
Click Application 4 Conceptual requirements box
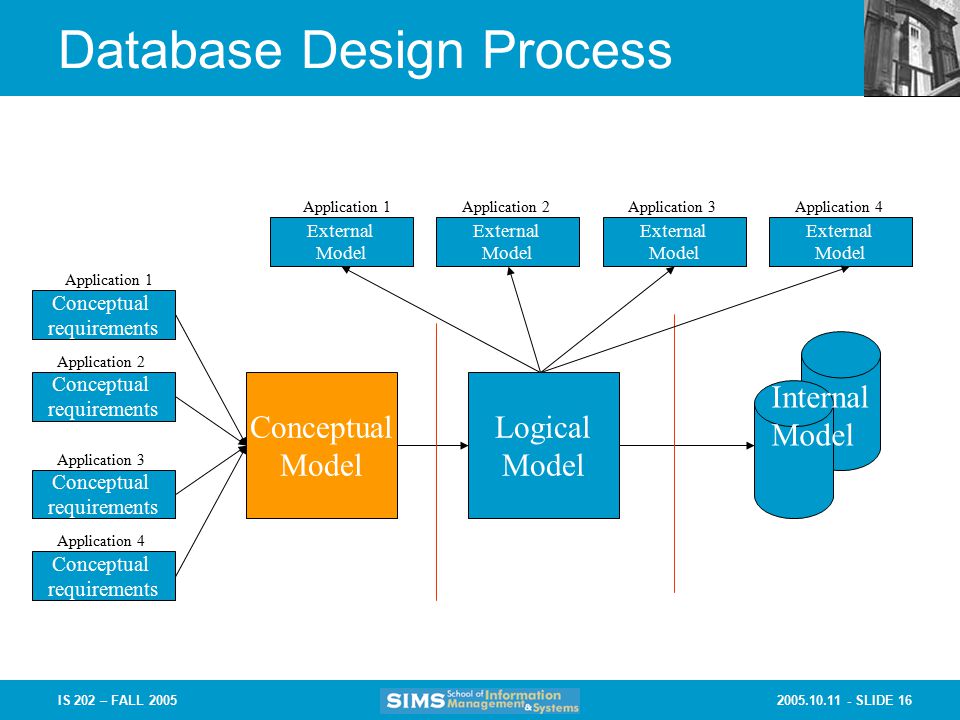click(x=104, y=576)
